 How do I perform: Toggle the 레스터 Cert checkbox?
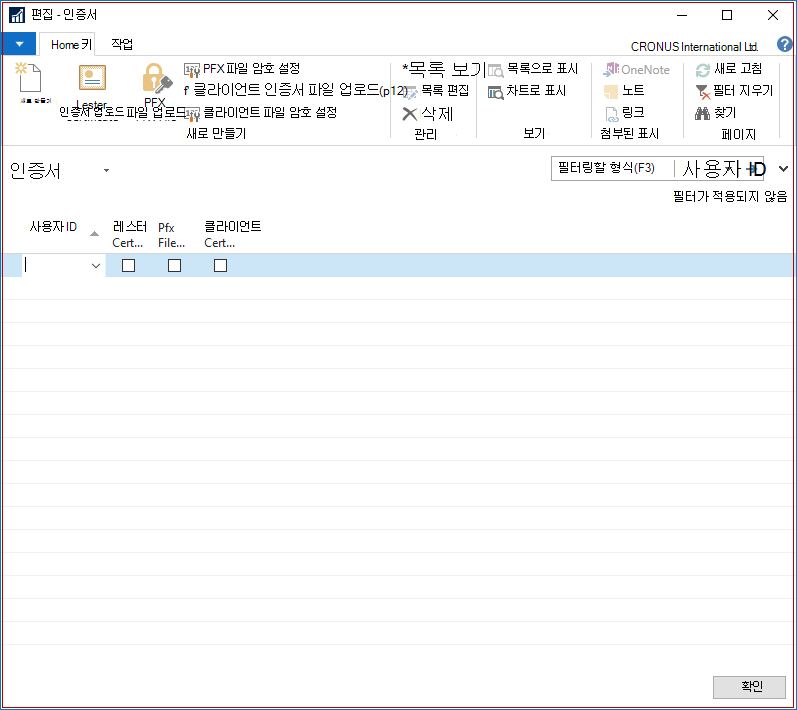pos(129,265)
